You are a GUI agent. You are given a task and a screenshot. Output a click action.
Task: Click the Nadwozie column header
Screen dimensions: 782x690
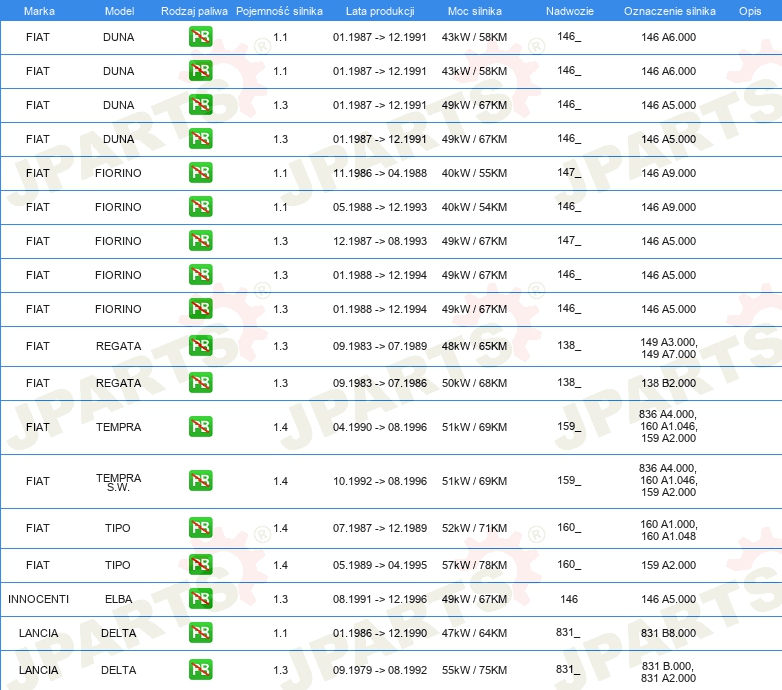click(570, 11)
